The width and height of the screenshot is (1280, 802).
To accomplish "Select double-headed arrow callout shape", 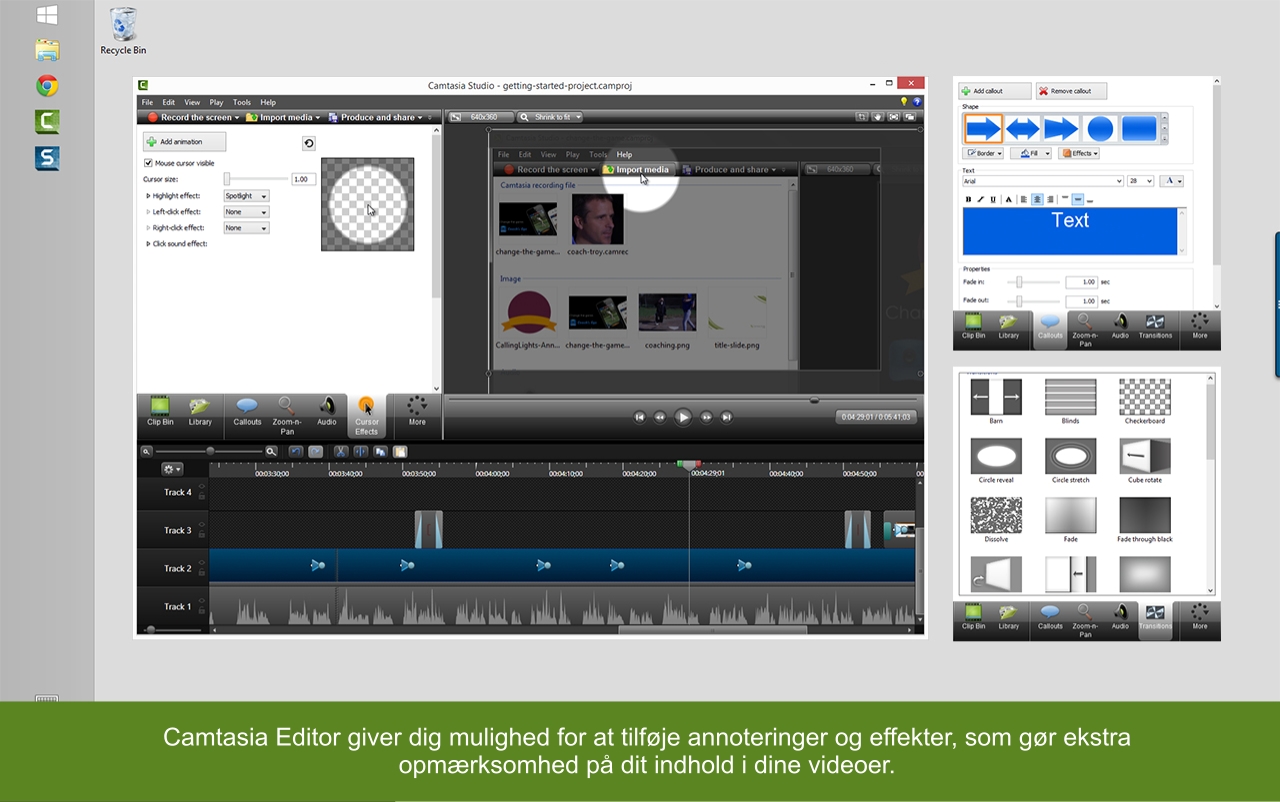I will (x=1022, y=128).
